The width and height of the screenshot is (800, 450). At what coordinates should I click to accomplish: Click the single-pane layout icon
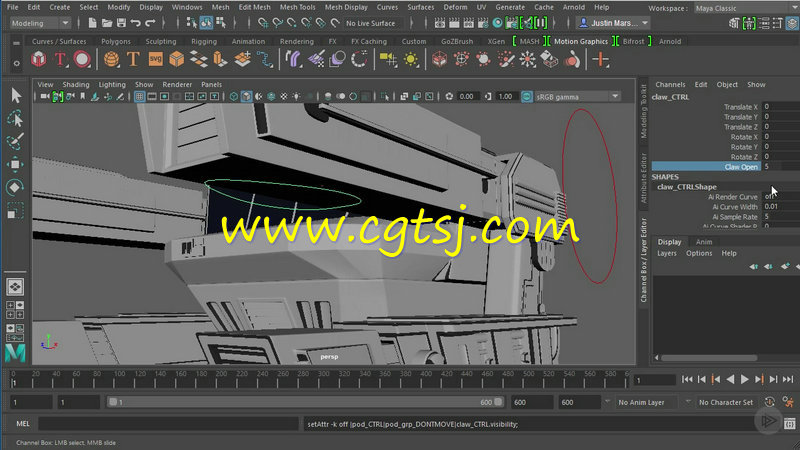(x=15, y=287)
